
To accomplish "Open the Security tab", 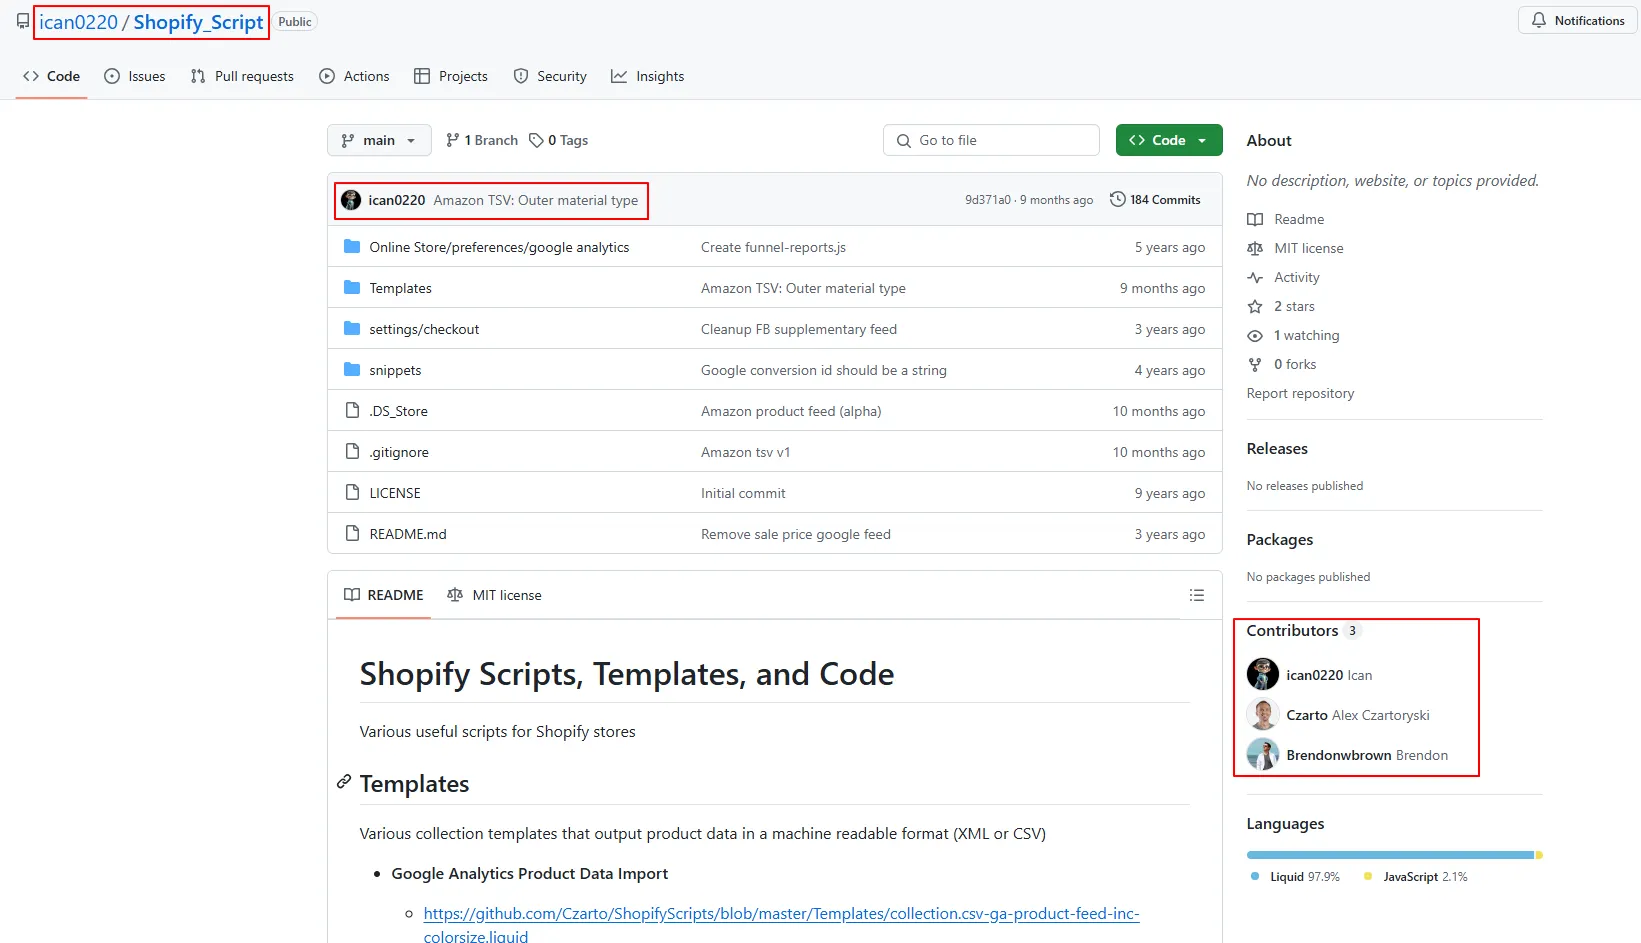I will pyautogui.click(x=550, y=76).
